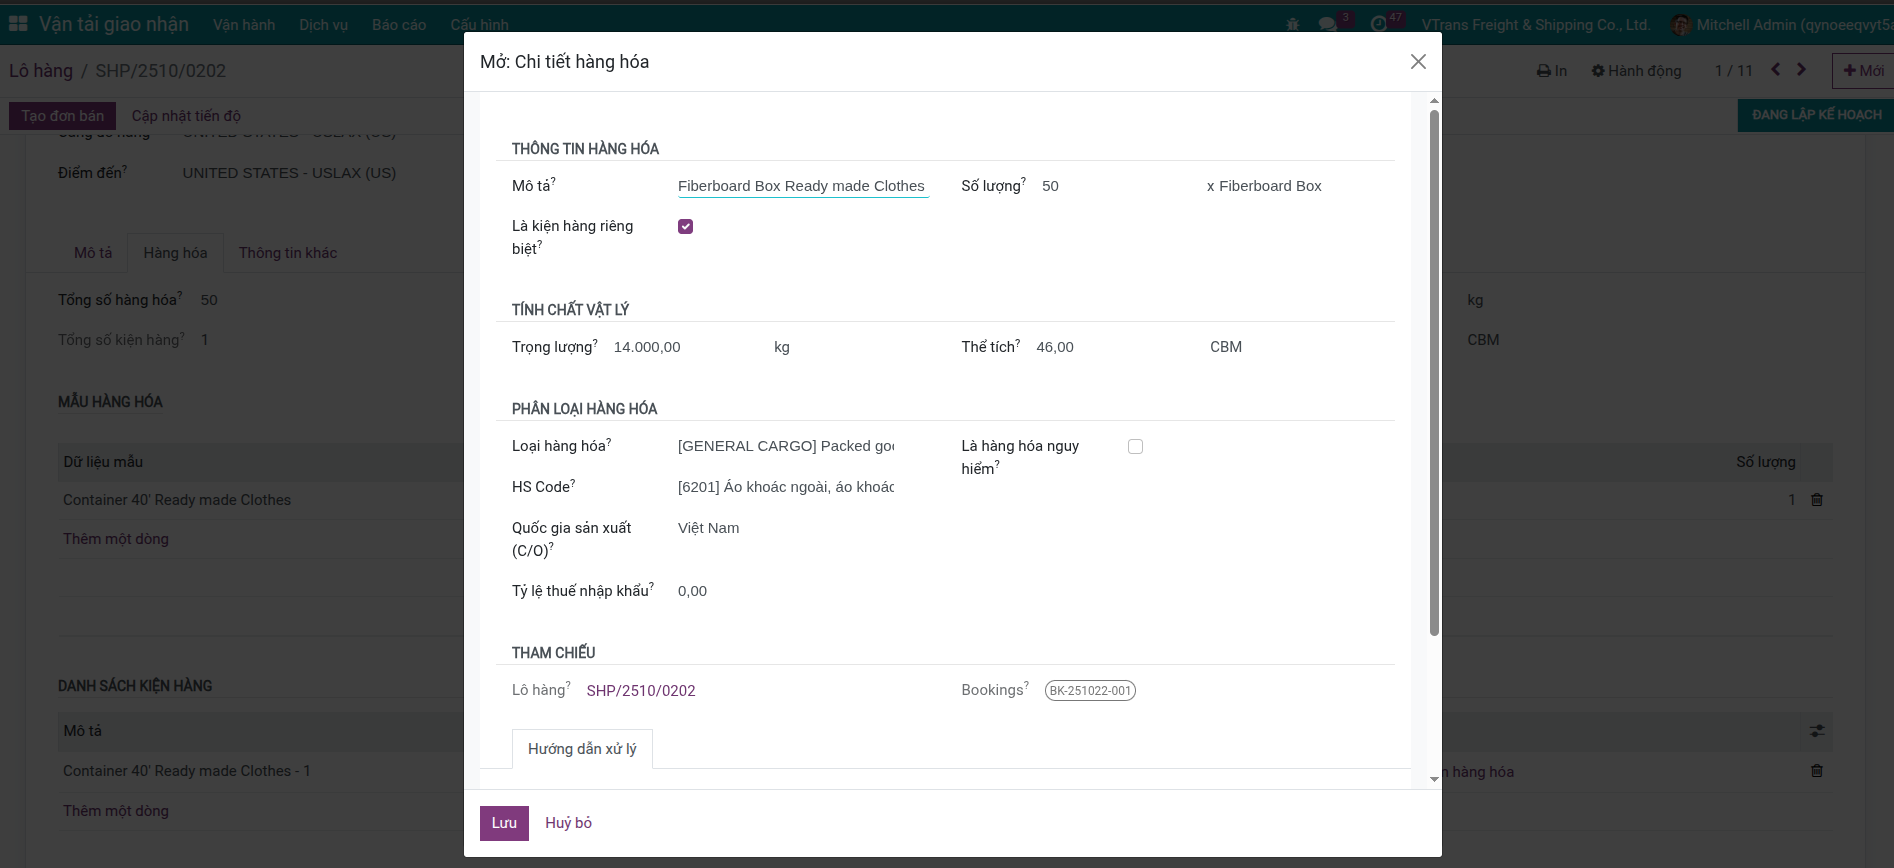Go to next record arrow
The width and height of the screenshot is (1894, 868).
coord(1802,70)
